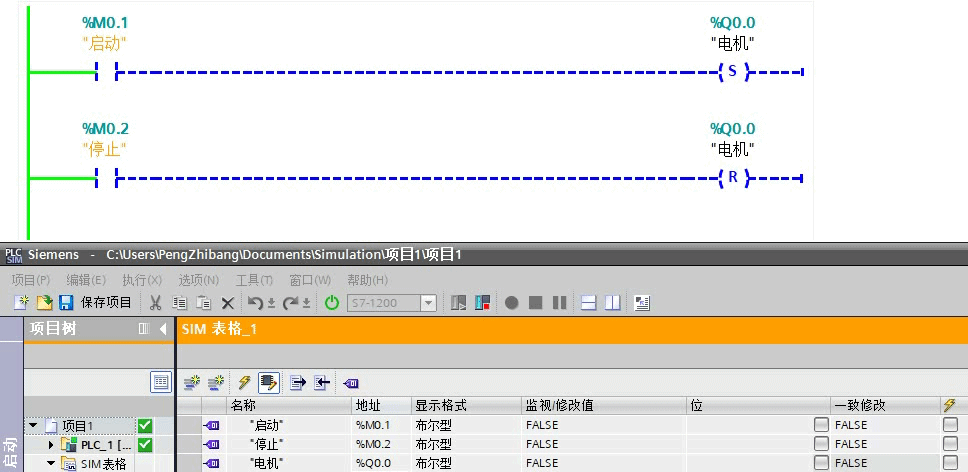Click the green power button icon
The image size is (968, 472).
point(332,303)
